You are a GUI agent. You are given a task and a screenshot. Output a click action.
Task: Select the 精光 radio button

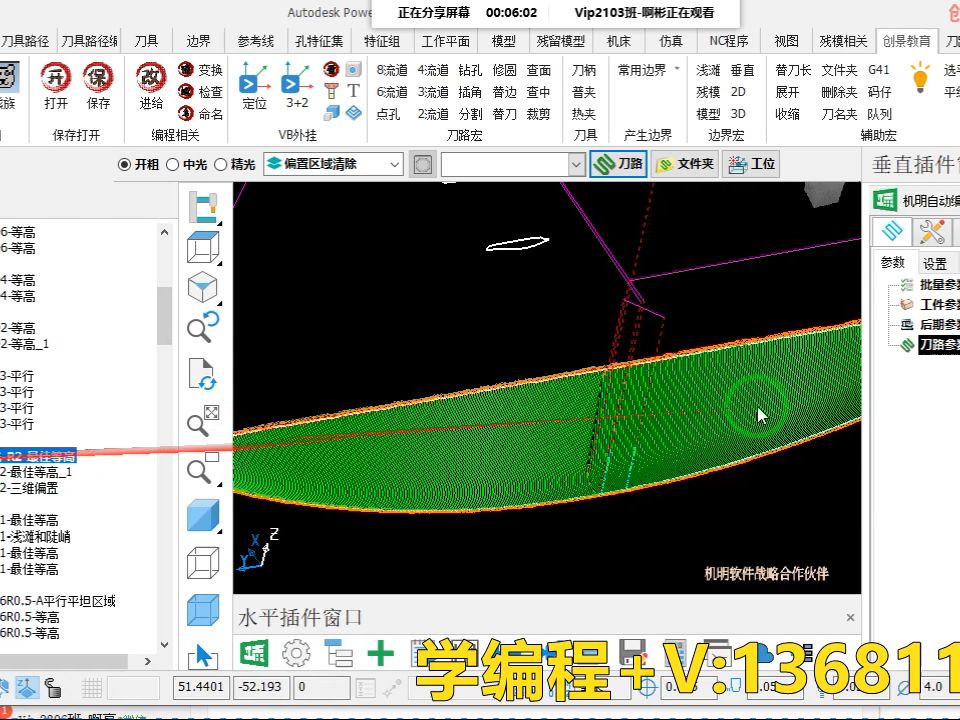click(220, 165)
